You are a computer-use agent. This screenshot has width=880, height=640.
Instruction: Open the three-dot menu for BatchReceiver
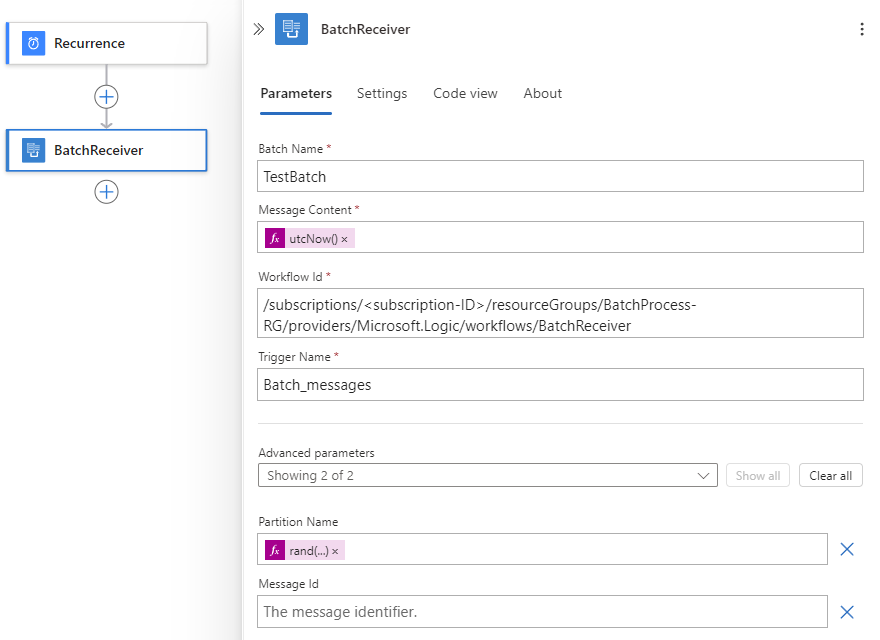(x=862, y=29)
